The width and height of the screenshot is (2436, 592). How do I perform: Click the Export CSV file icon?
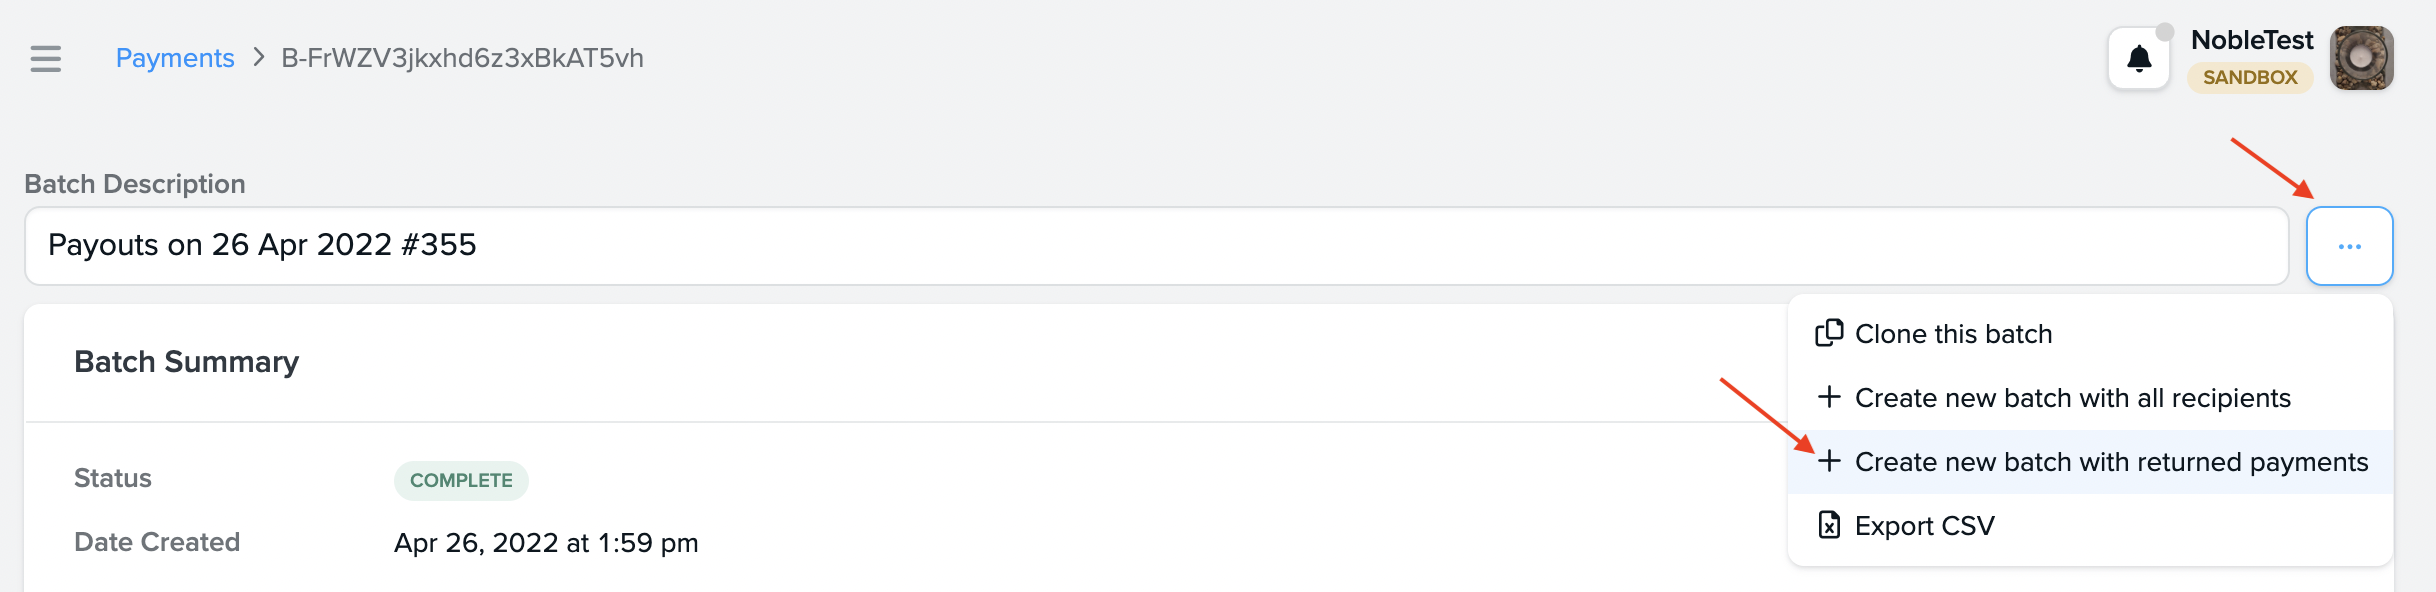pos(1829,525)
